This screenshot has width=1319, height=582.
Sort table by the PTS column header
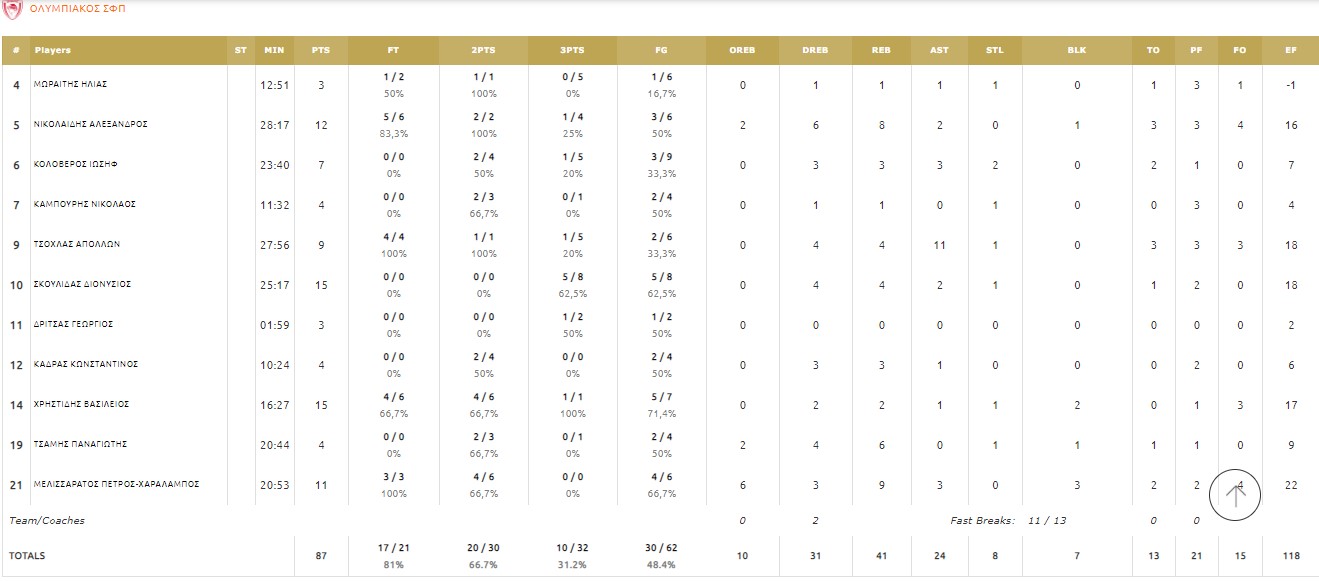click(321, 50)
